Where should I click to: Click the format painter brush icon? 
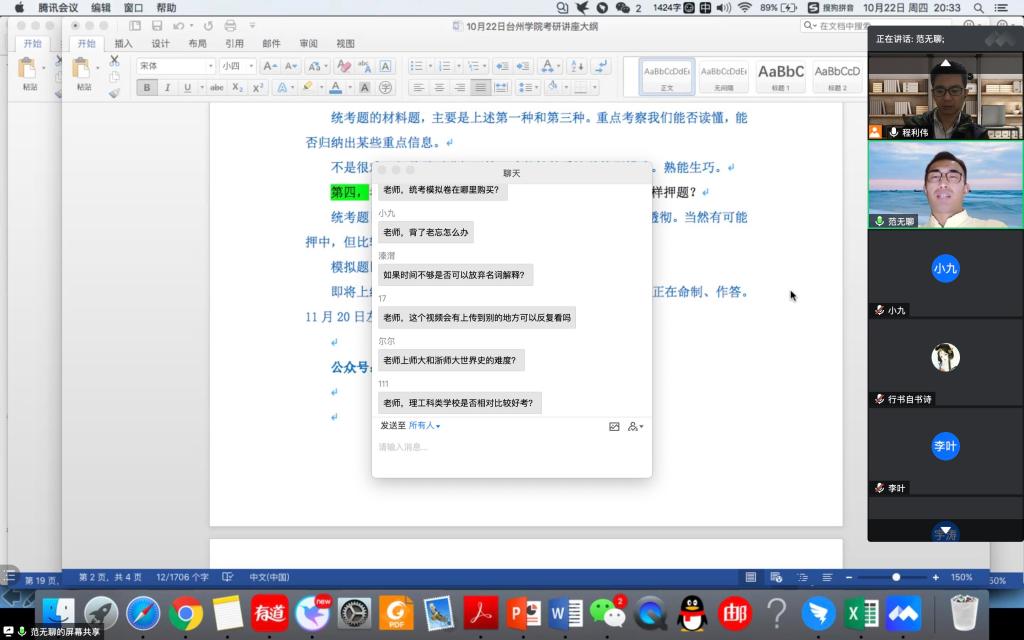click(114, 93)
